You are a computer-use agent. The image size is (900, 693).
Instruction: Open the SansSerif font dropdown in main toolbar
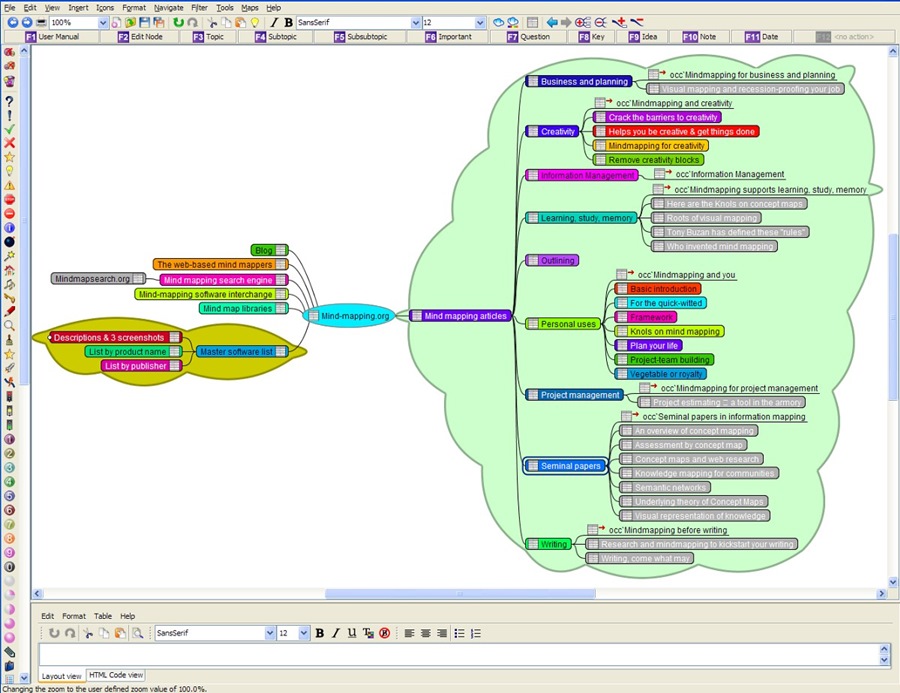(x=416, y=22)
